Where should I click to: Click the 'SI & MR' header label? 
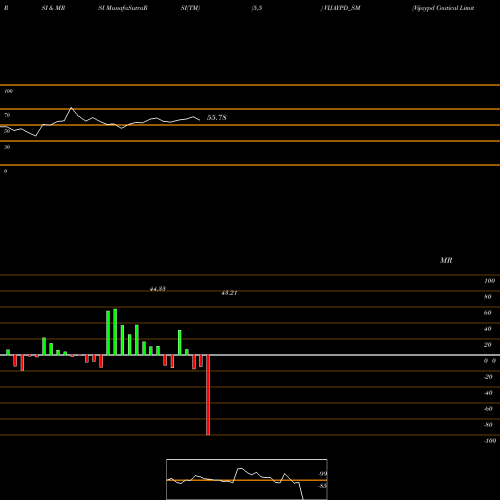(x=53, y=8)
